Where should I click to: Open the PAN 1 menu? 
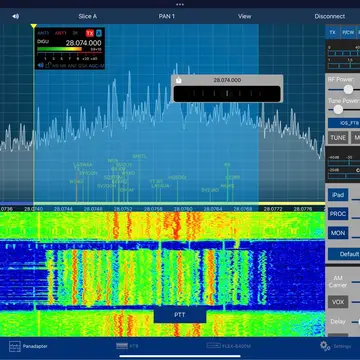coord(166,16)
